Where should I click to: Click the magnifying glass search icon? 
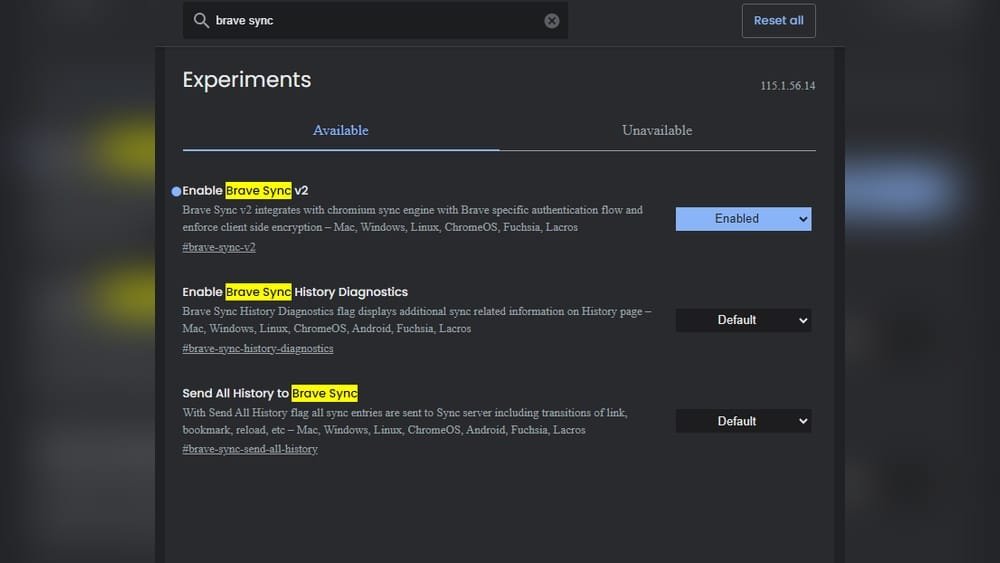201,21
